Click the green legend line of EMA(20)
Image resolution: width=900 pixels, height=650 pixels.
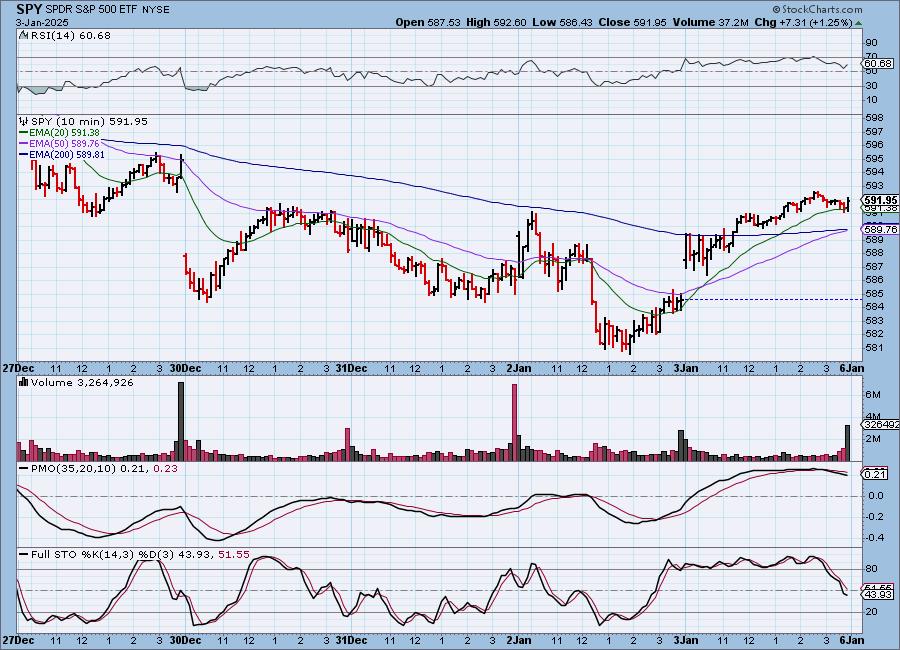tap(24, 133)
